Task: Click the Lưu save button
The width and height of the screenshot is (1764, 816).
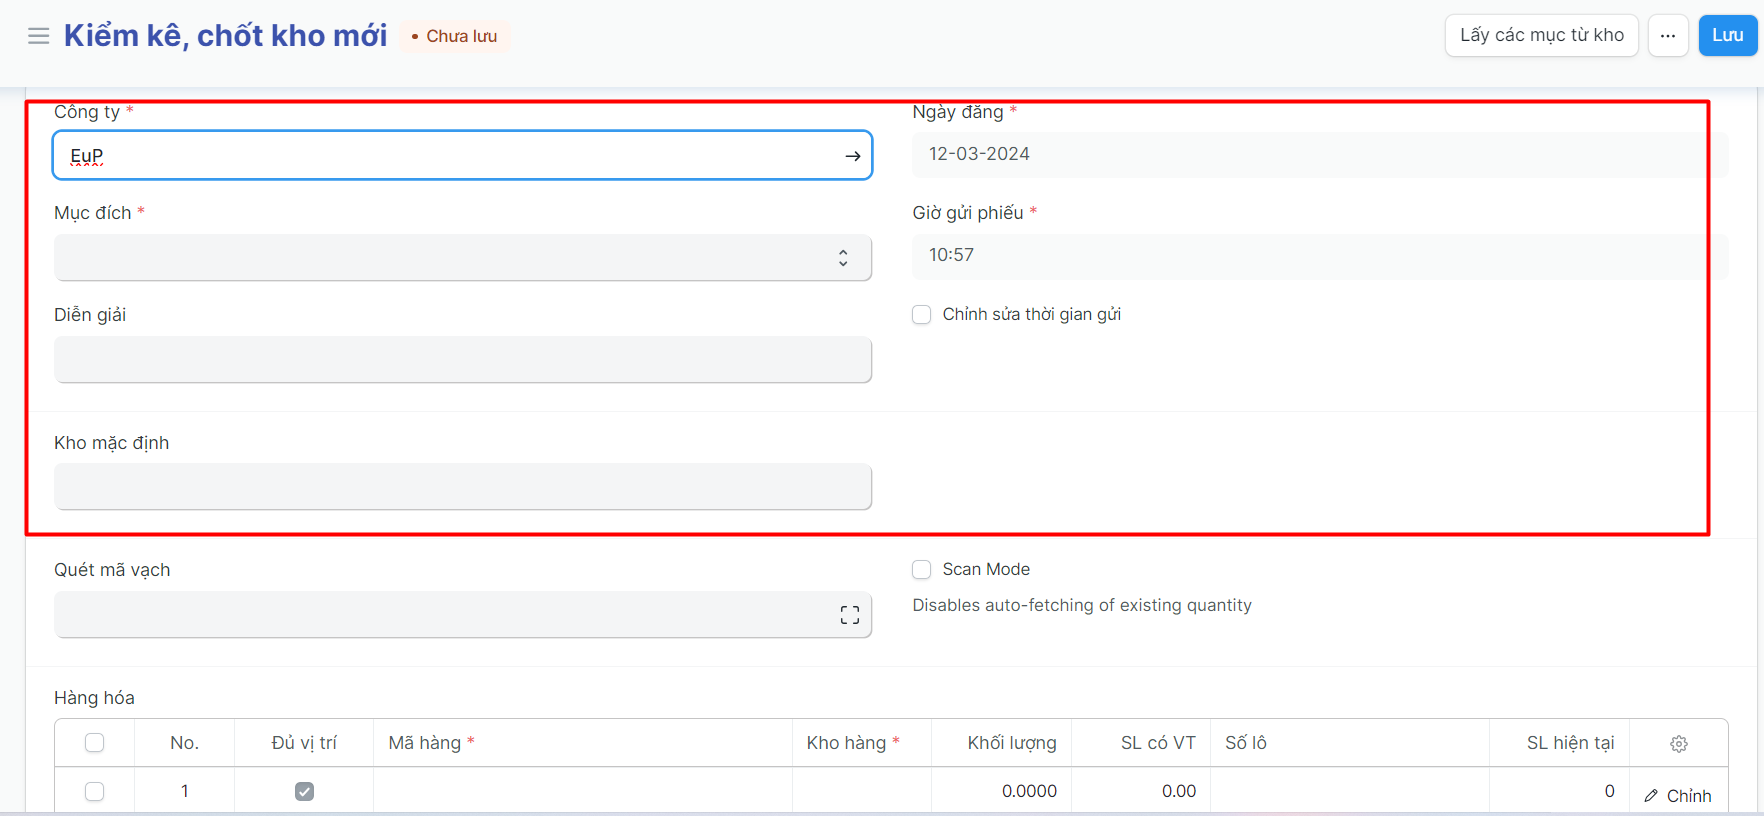Action: (1727, 36)
